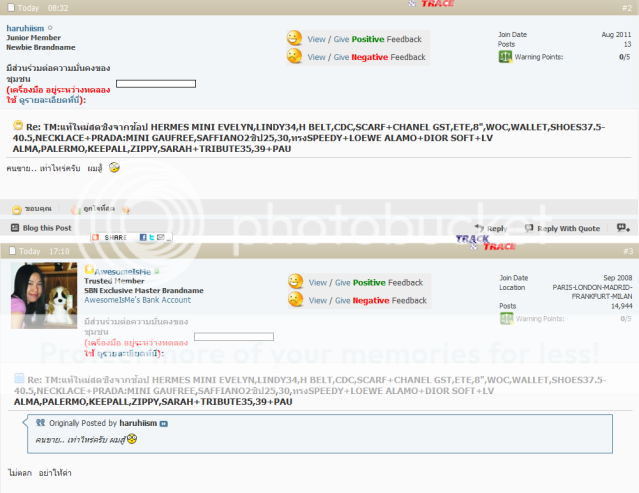Open post permalink #3
The height and width of the screenshot is (493, 639).
coord(624,250)
